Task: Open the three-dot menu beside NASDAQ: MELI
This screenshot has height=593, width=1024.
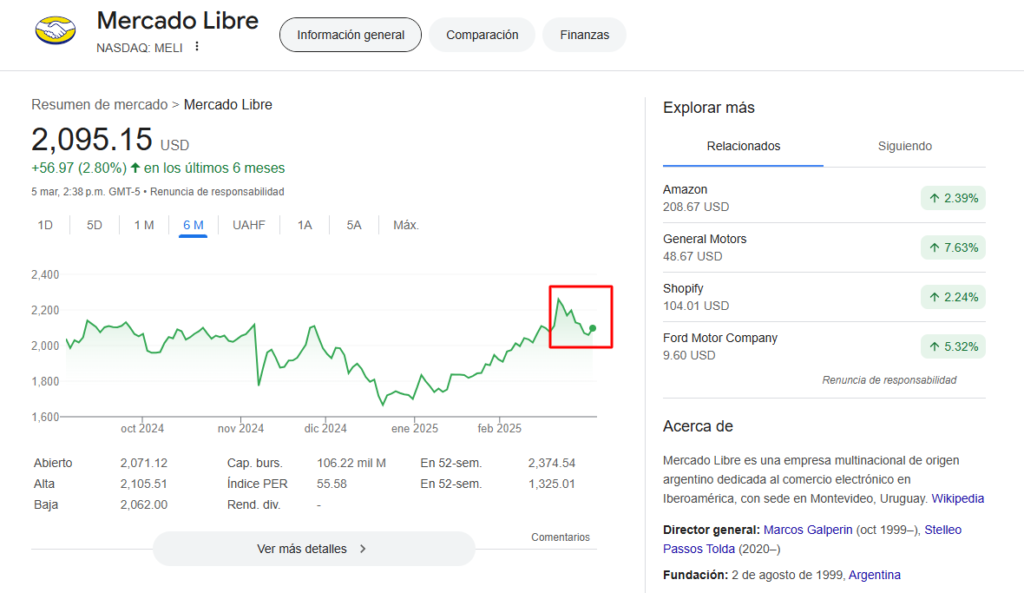Action: click(x=197, y=47)
